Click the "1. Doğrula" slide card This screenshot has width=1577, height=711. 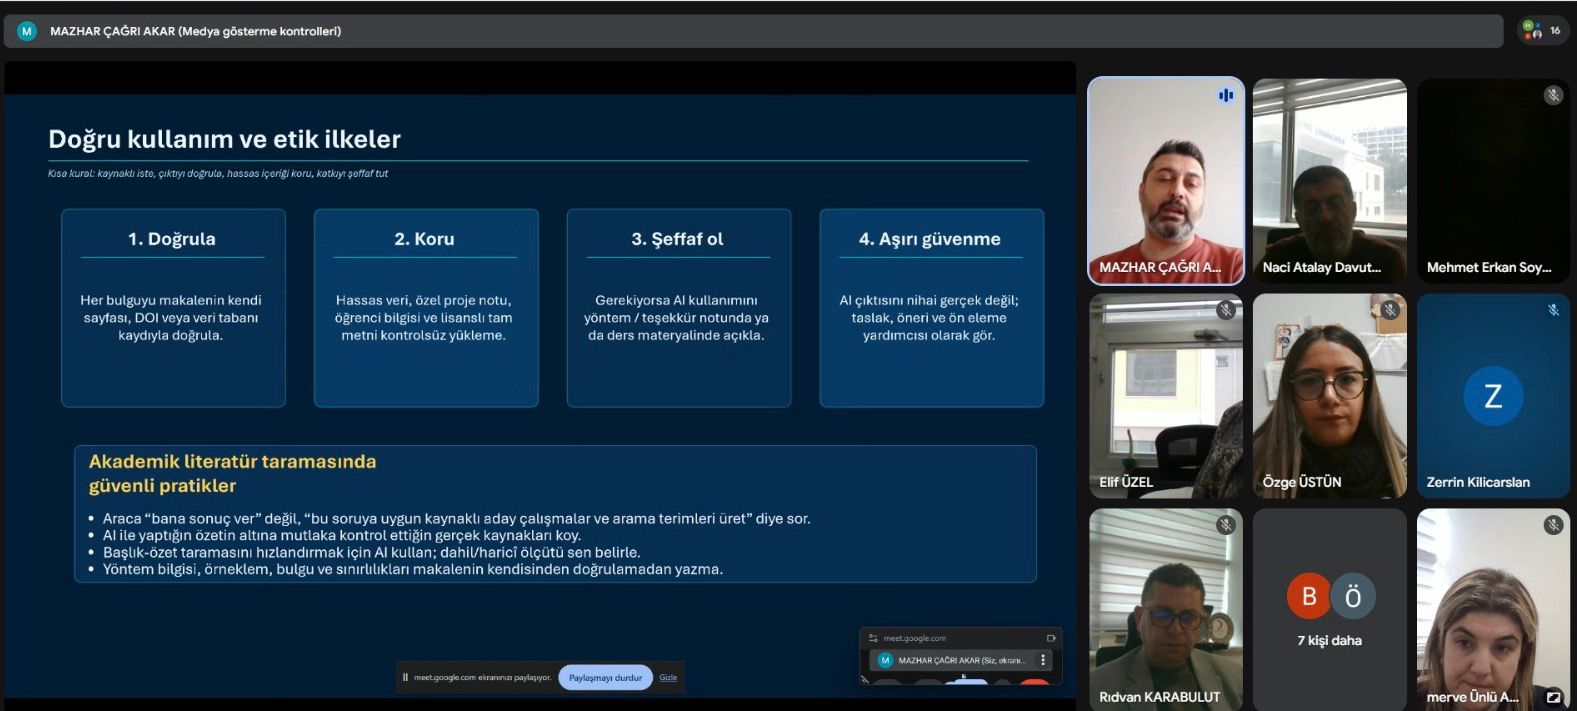[173, 307]
